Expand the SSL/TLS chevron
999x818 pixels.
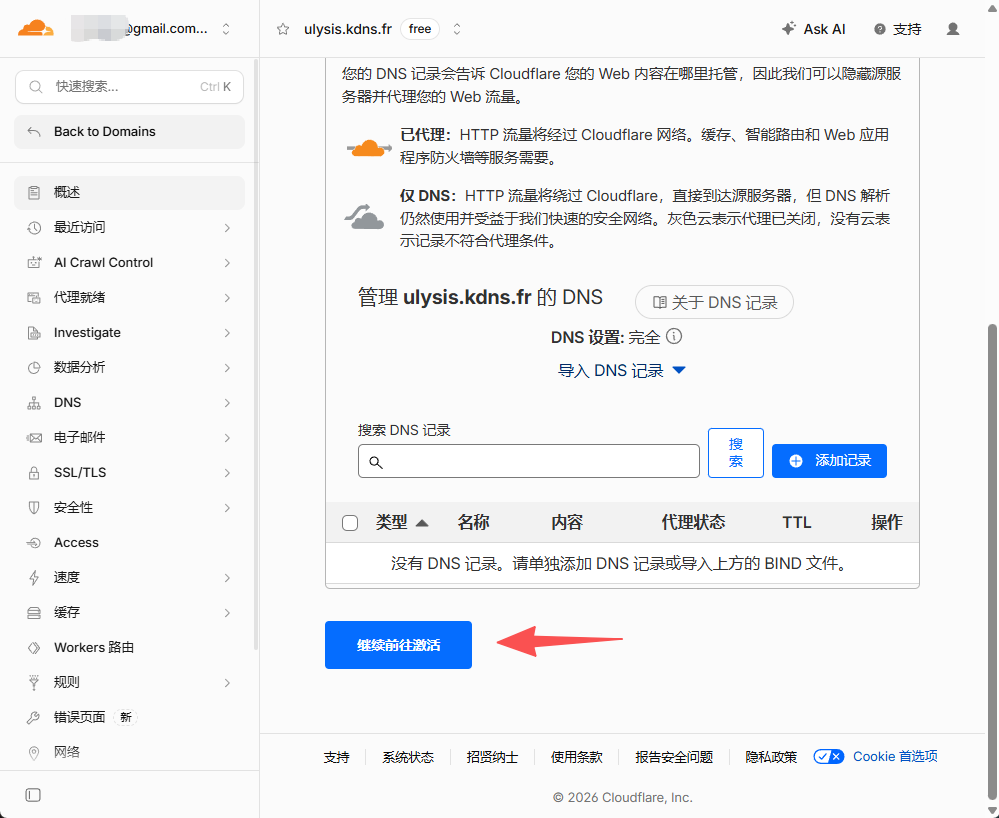coord(227,473)
